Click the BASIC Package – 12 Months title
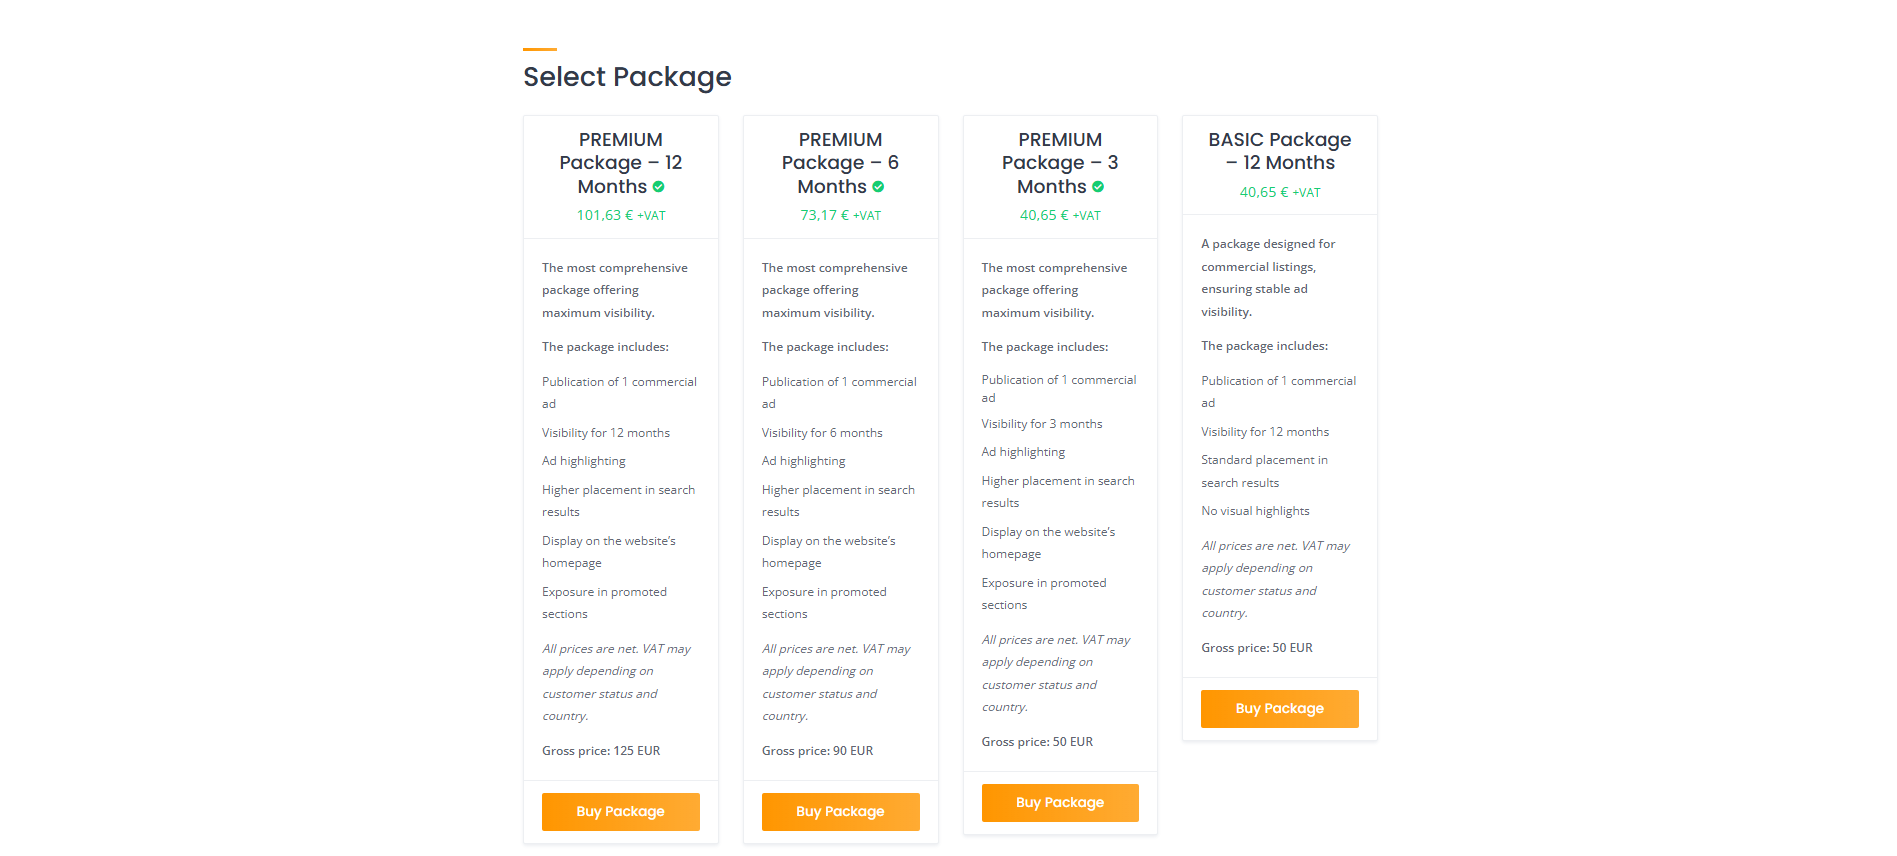 pyautogui.click(x=1279, y=151)
